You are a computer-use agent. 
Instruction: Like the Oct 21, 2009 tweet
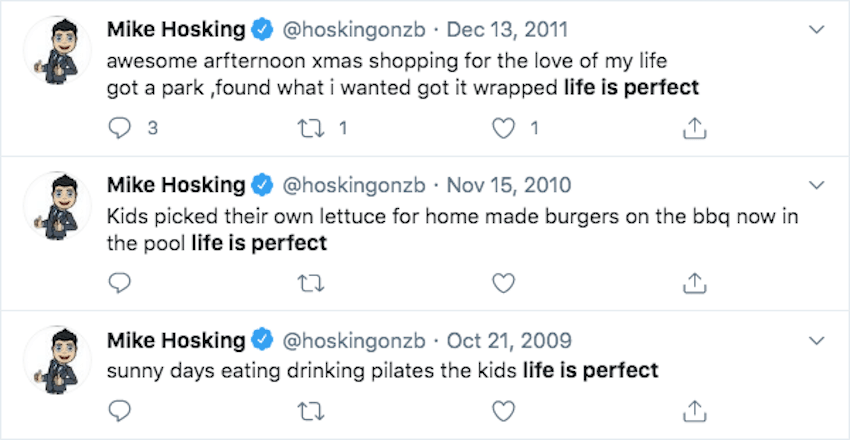(504, 410)
